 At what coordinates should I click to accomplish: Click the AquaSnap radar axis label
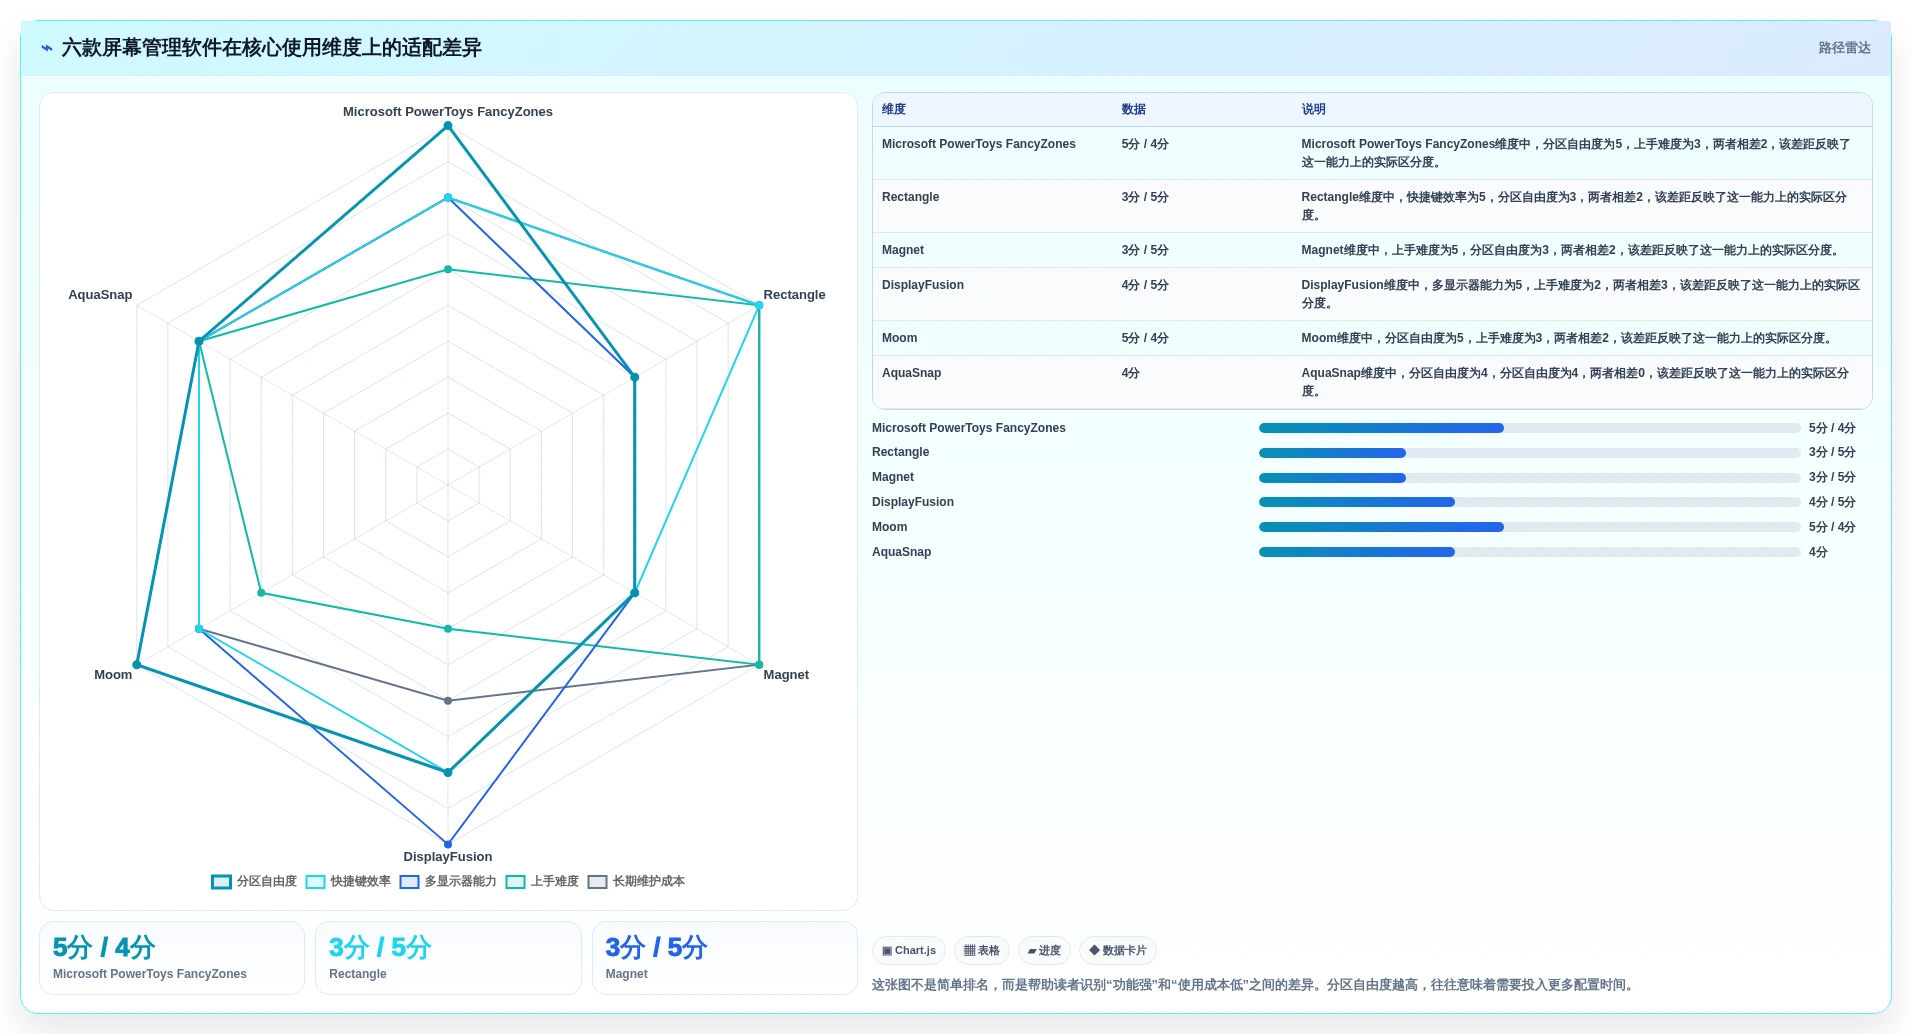pos(100,295)
